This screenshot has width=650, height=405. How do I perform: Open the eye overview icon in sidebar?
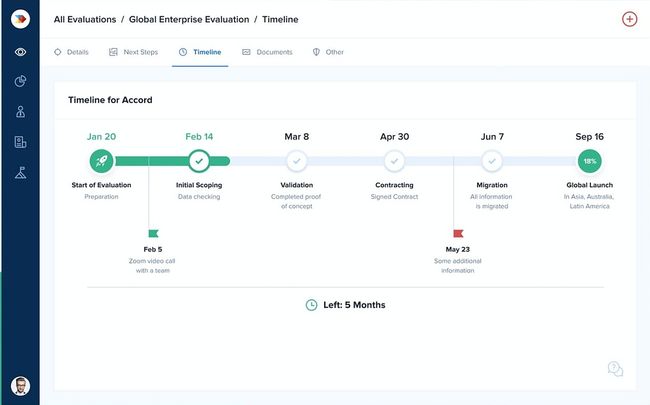(x=20, y=52)
